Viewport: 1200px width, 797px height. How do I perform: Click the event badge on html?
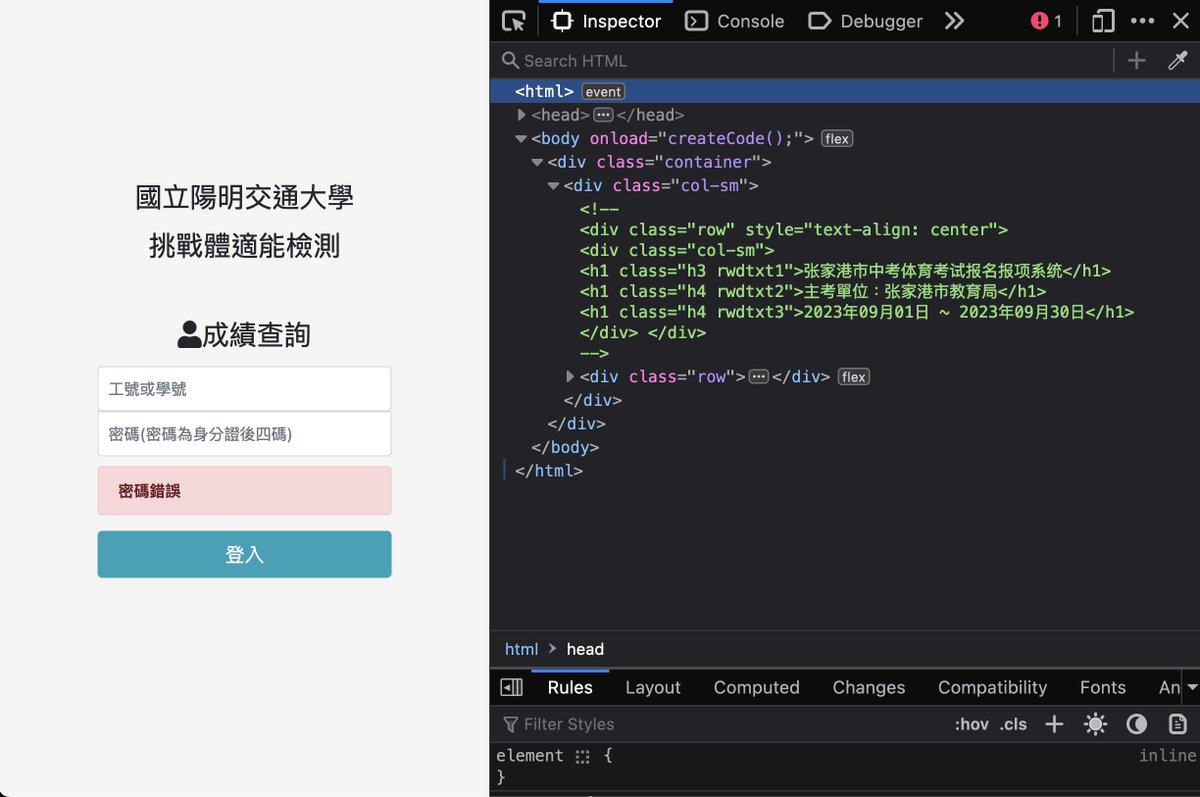pos(603,92)
